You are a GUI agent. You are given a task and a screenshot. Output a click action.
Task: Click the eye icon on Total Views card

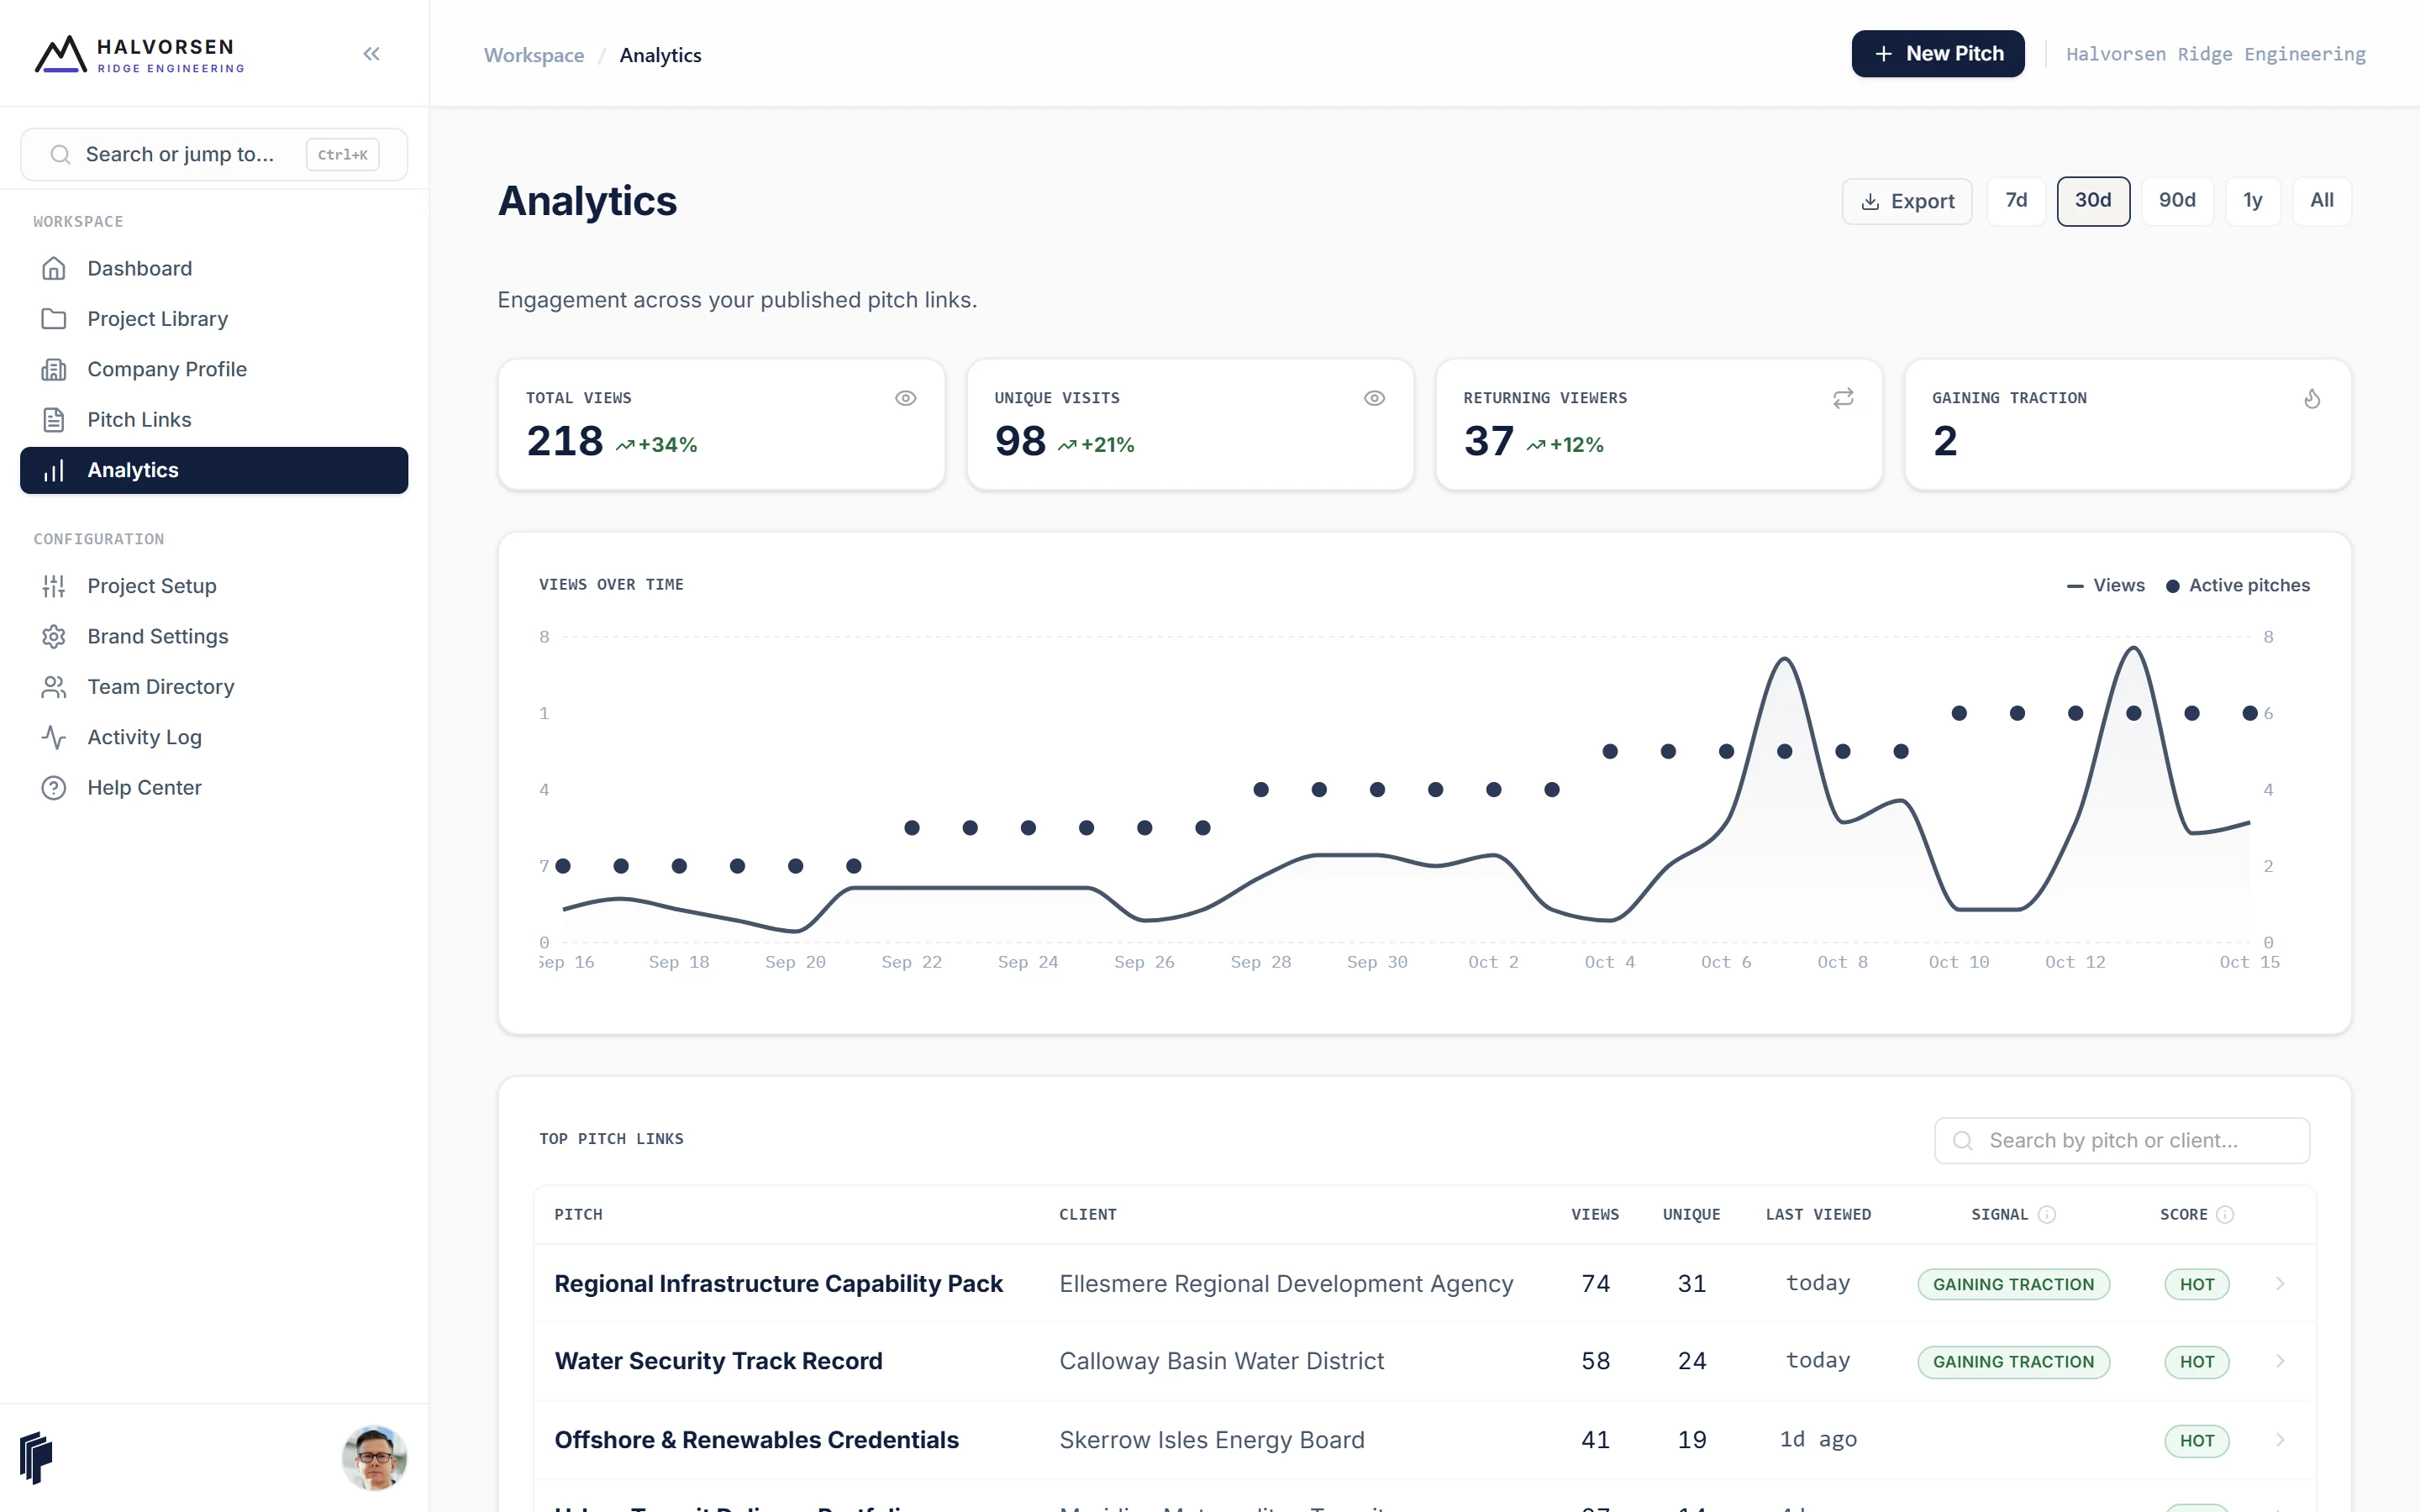click(906, 398)
